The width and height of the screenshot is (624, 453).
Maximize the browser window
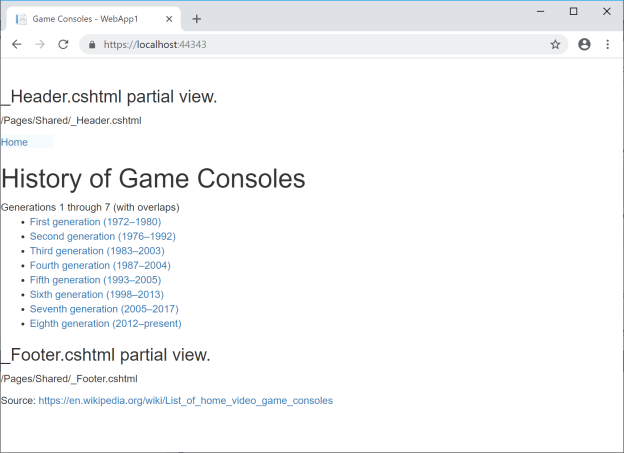573,12
